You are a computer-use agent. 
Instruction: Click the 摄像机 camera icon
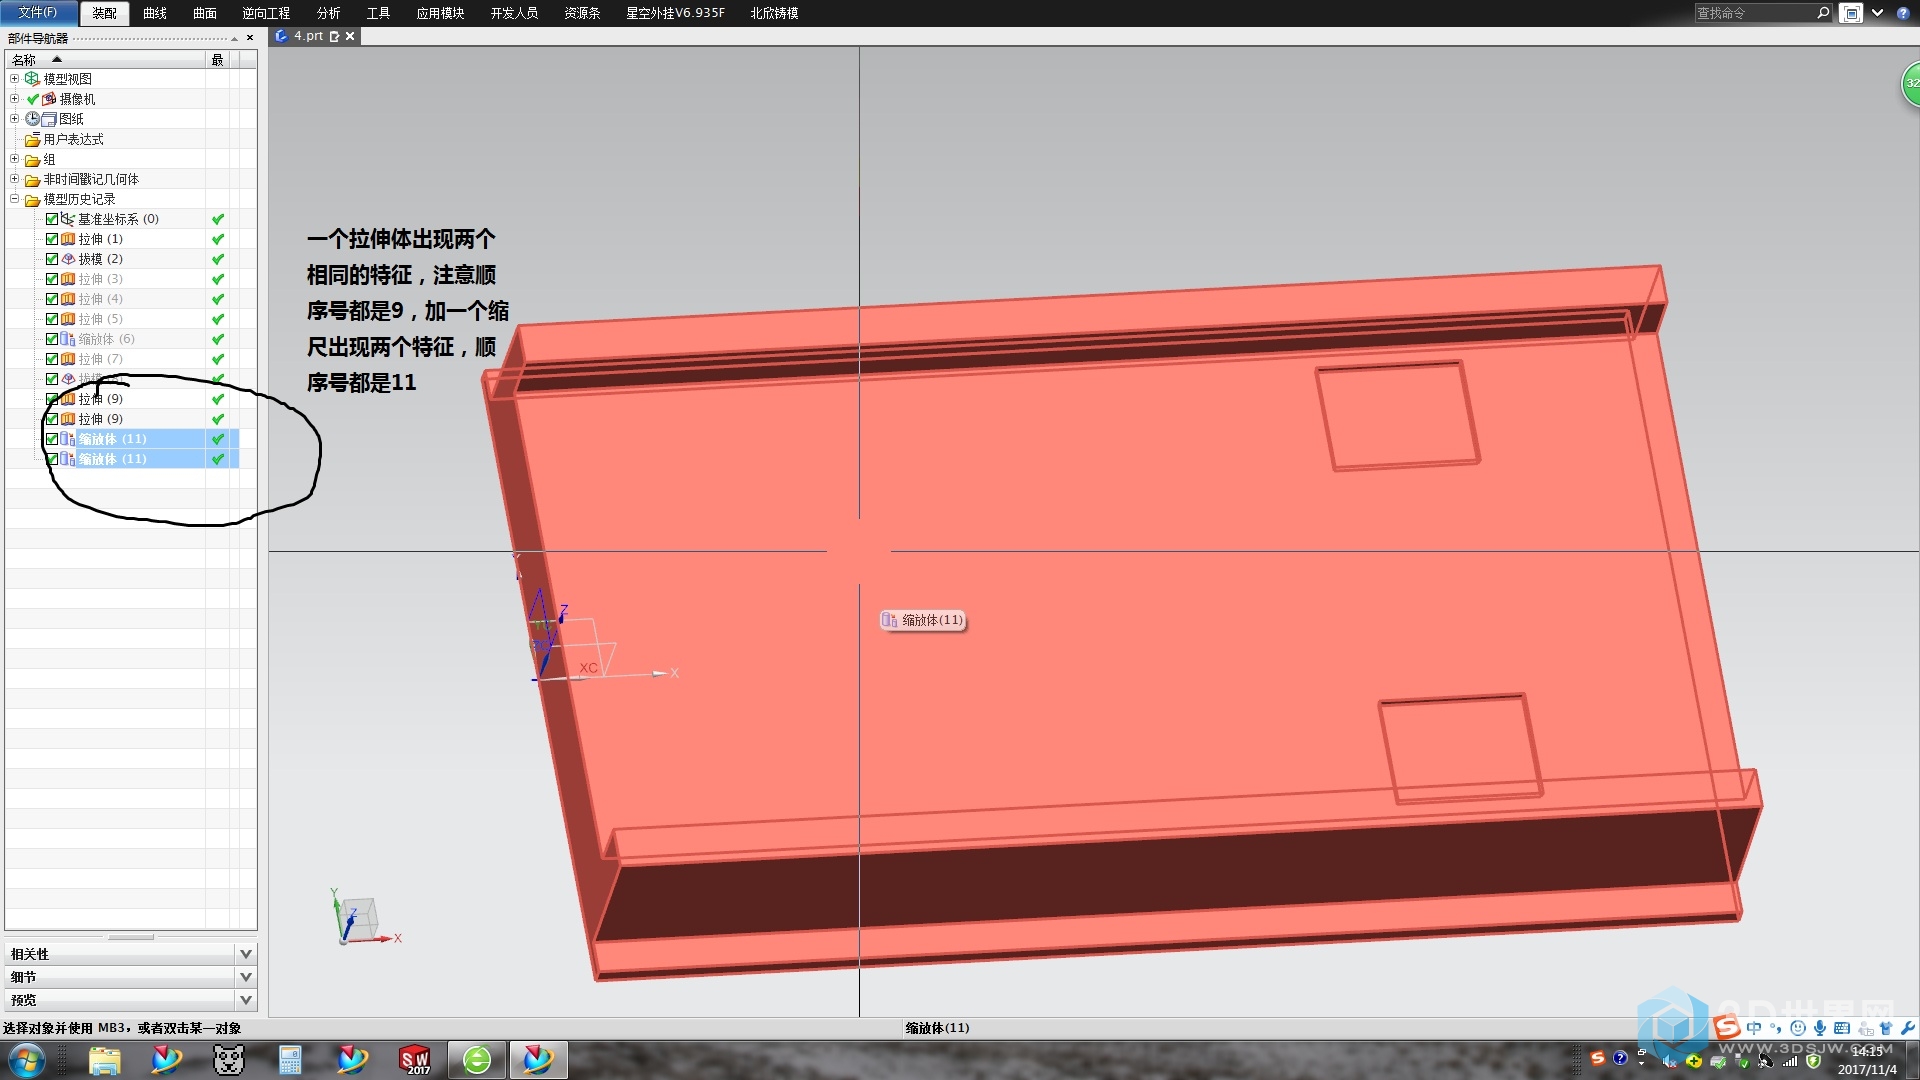(x=49, y=99)
